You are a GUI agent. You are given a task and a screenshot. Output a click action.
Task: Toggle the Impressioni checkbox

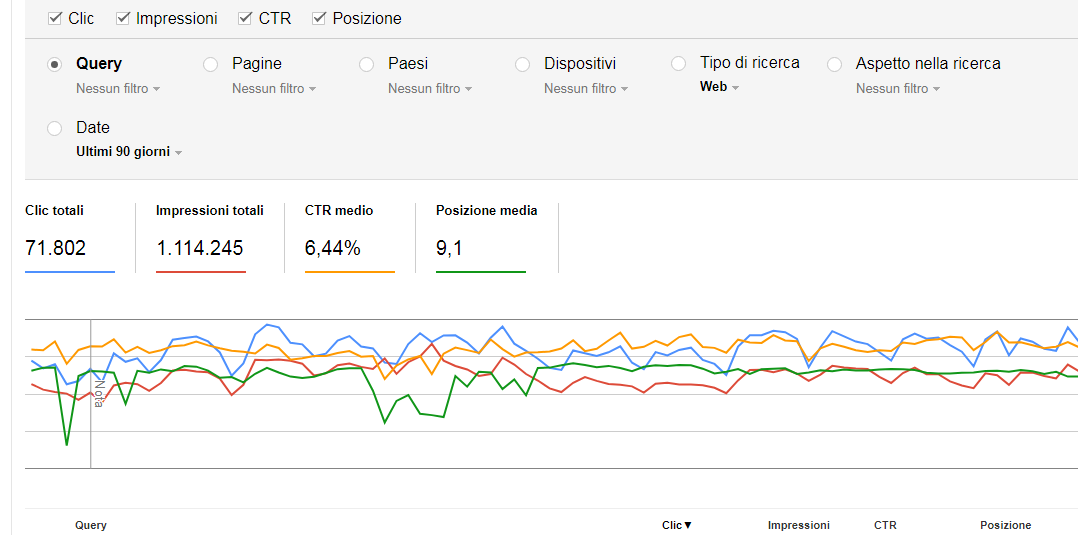122,19
